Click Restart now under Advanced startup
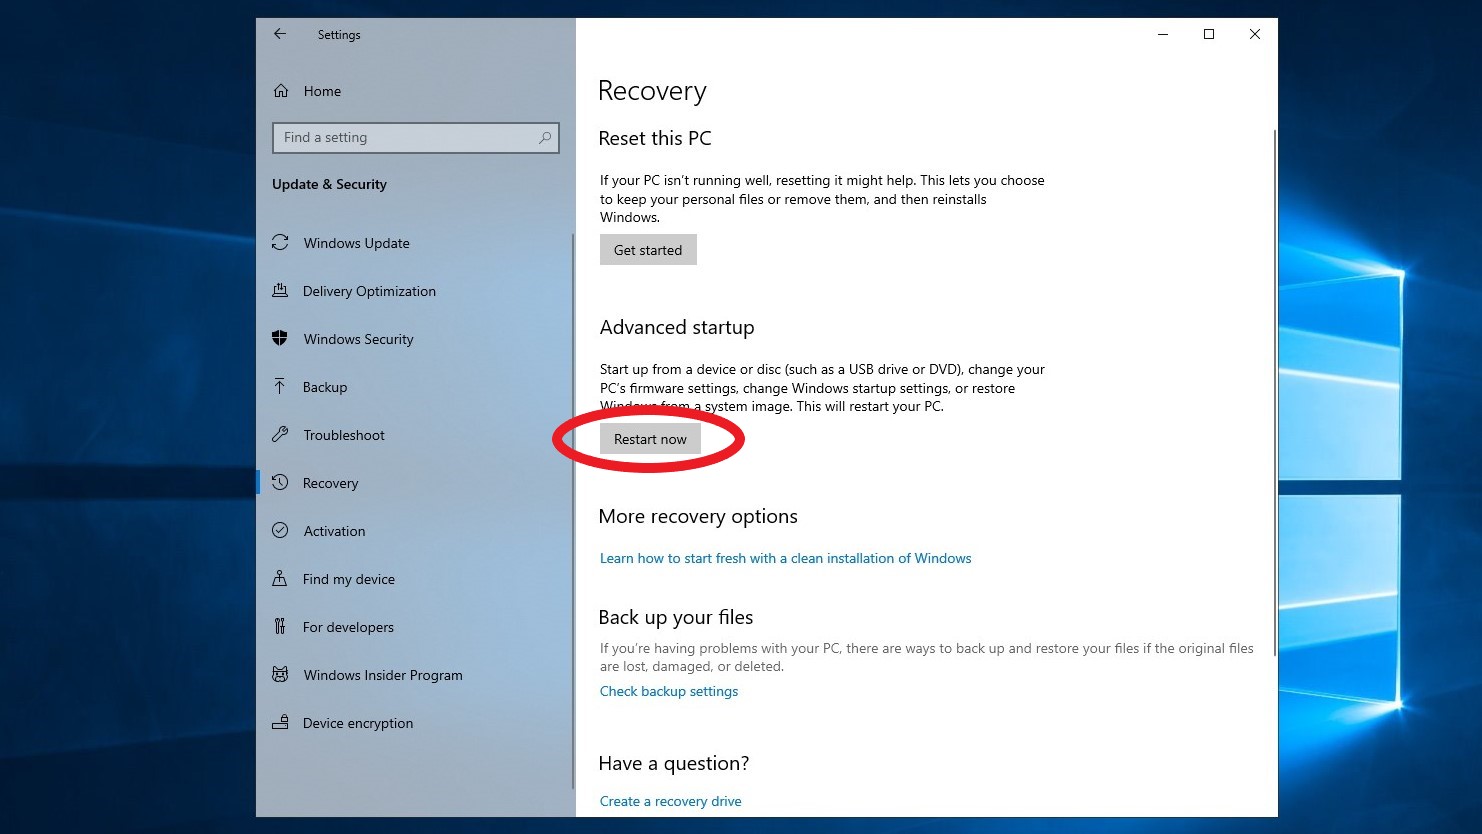Viewport: 1482px width, 834px height. click(650, 439)
